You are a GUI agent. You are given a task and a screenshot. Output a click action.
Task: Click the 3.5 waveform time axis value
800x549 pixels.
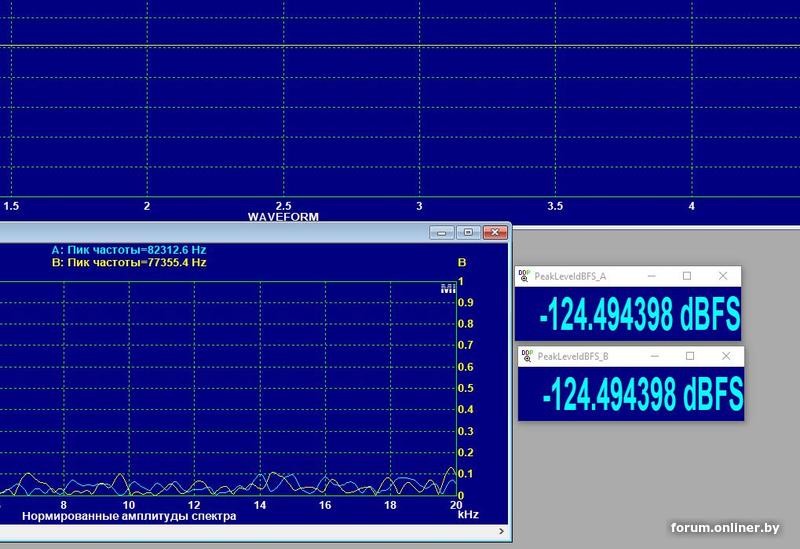click(x=555, y=206)
